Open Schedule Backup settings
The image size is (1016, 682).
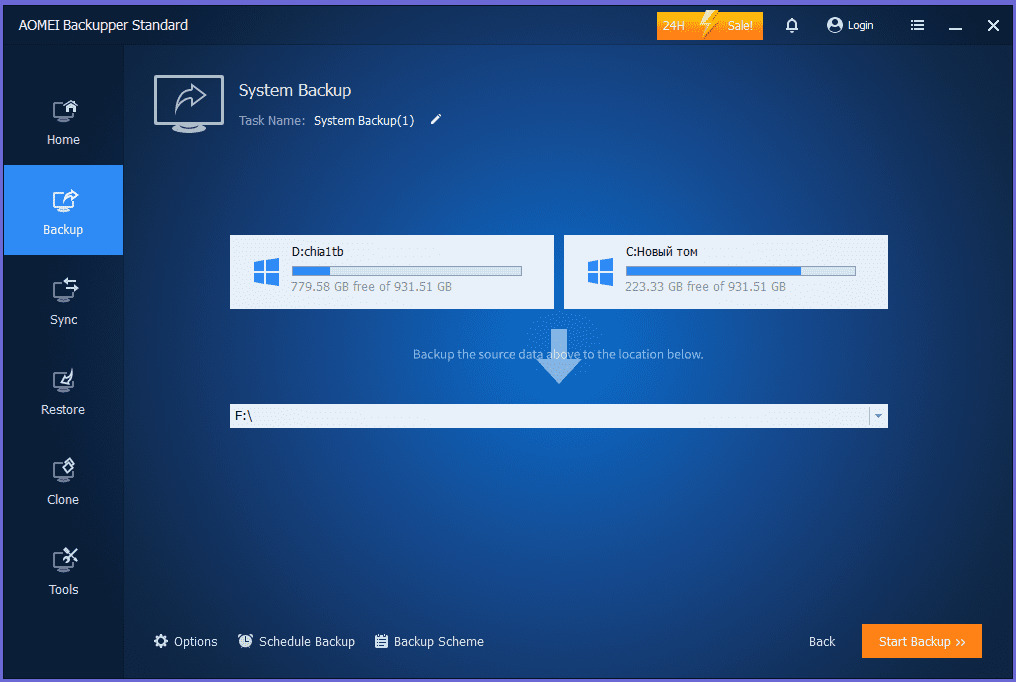click(297, 641)
